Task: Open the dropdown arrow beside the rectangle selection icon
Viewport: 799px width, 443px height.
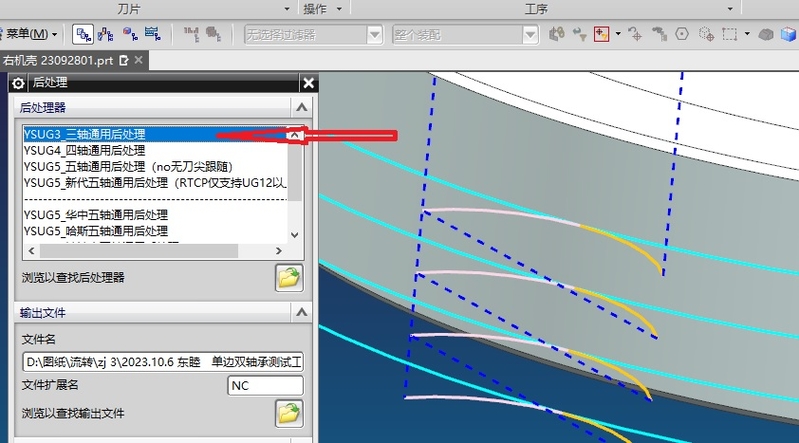Action: pyautogui.click(x=747, y=34)
